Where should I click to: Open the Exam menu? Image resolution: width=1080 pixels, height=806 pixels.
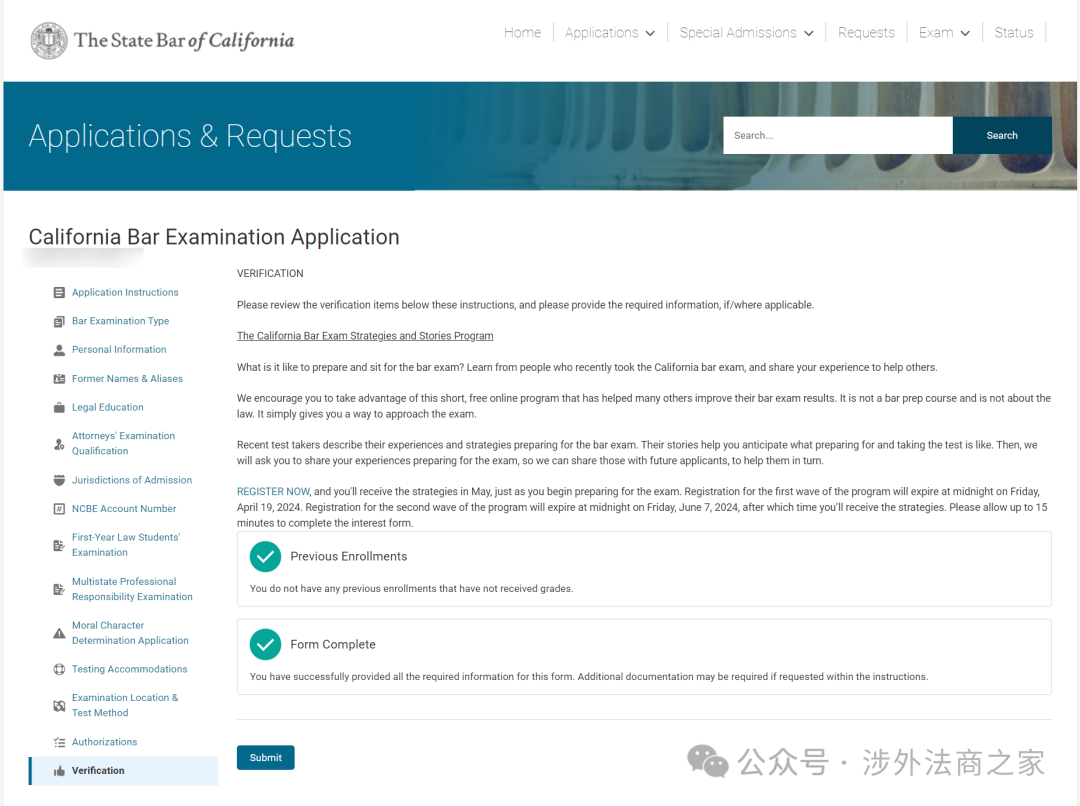944,32
